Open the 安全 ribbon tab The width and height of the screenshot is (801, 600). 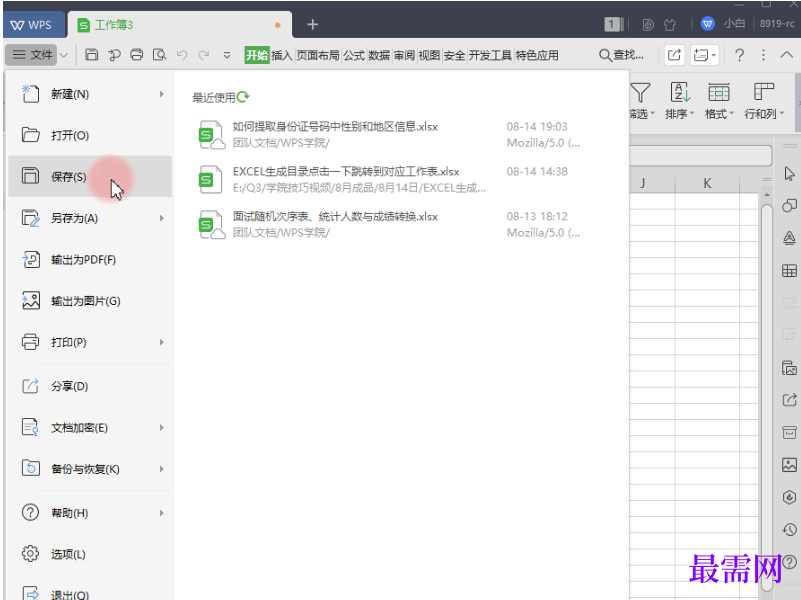(x=454, y=55)
